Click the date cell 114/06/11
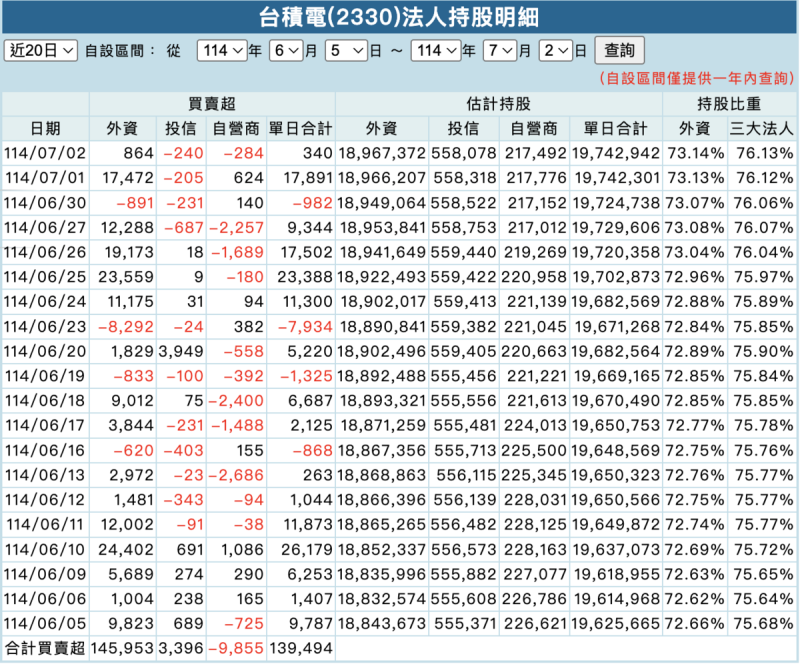This screenshot has height=664, width=800. [45, 525]
